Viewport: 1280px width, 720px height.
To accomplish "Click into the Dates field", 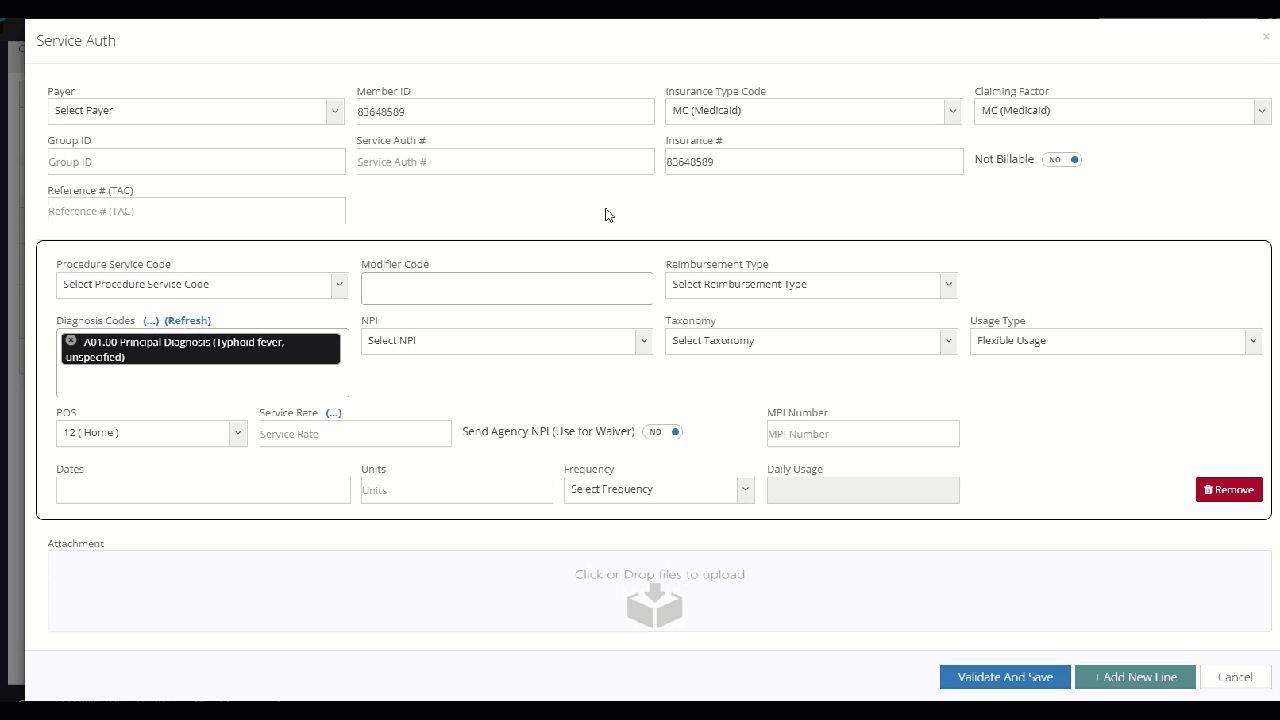I will pyautogui.click(x=203, y=490).
